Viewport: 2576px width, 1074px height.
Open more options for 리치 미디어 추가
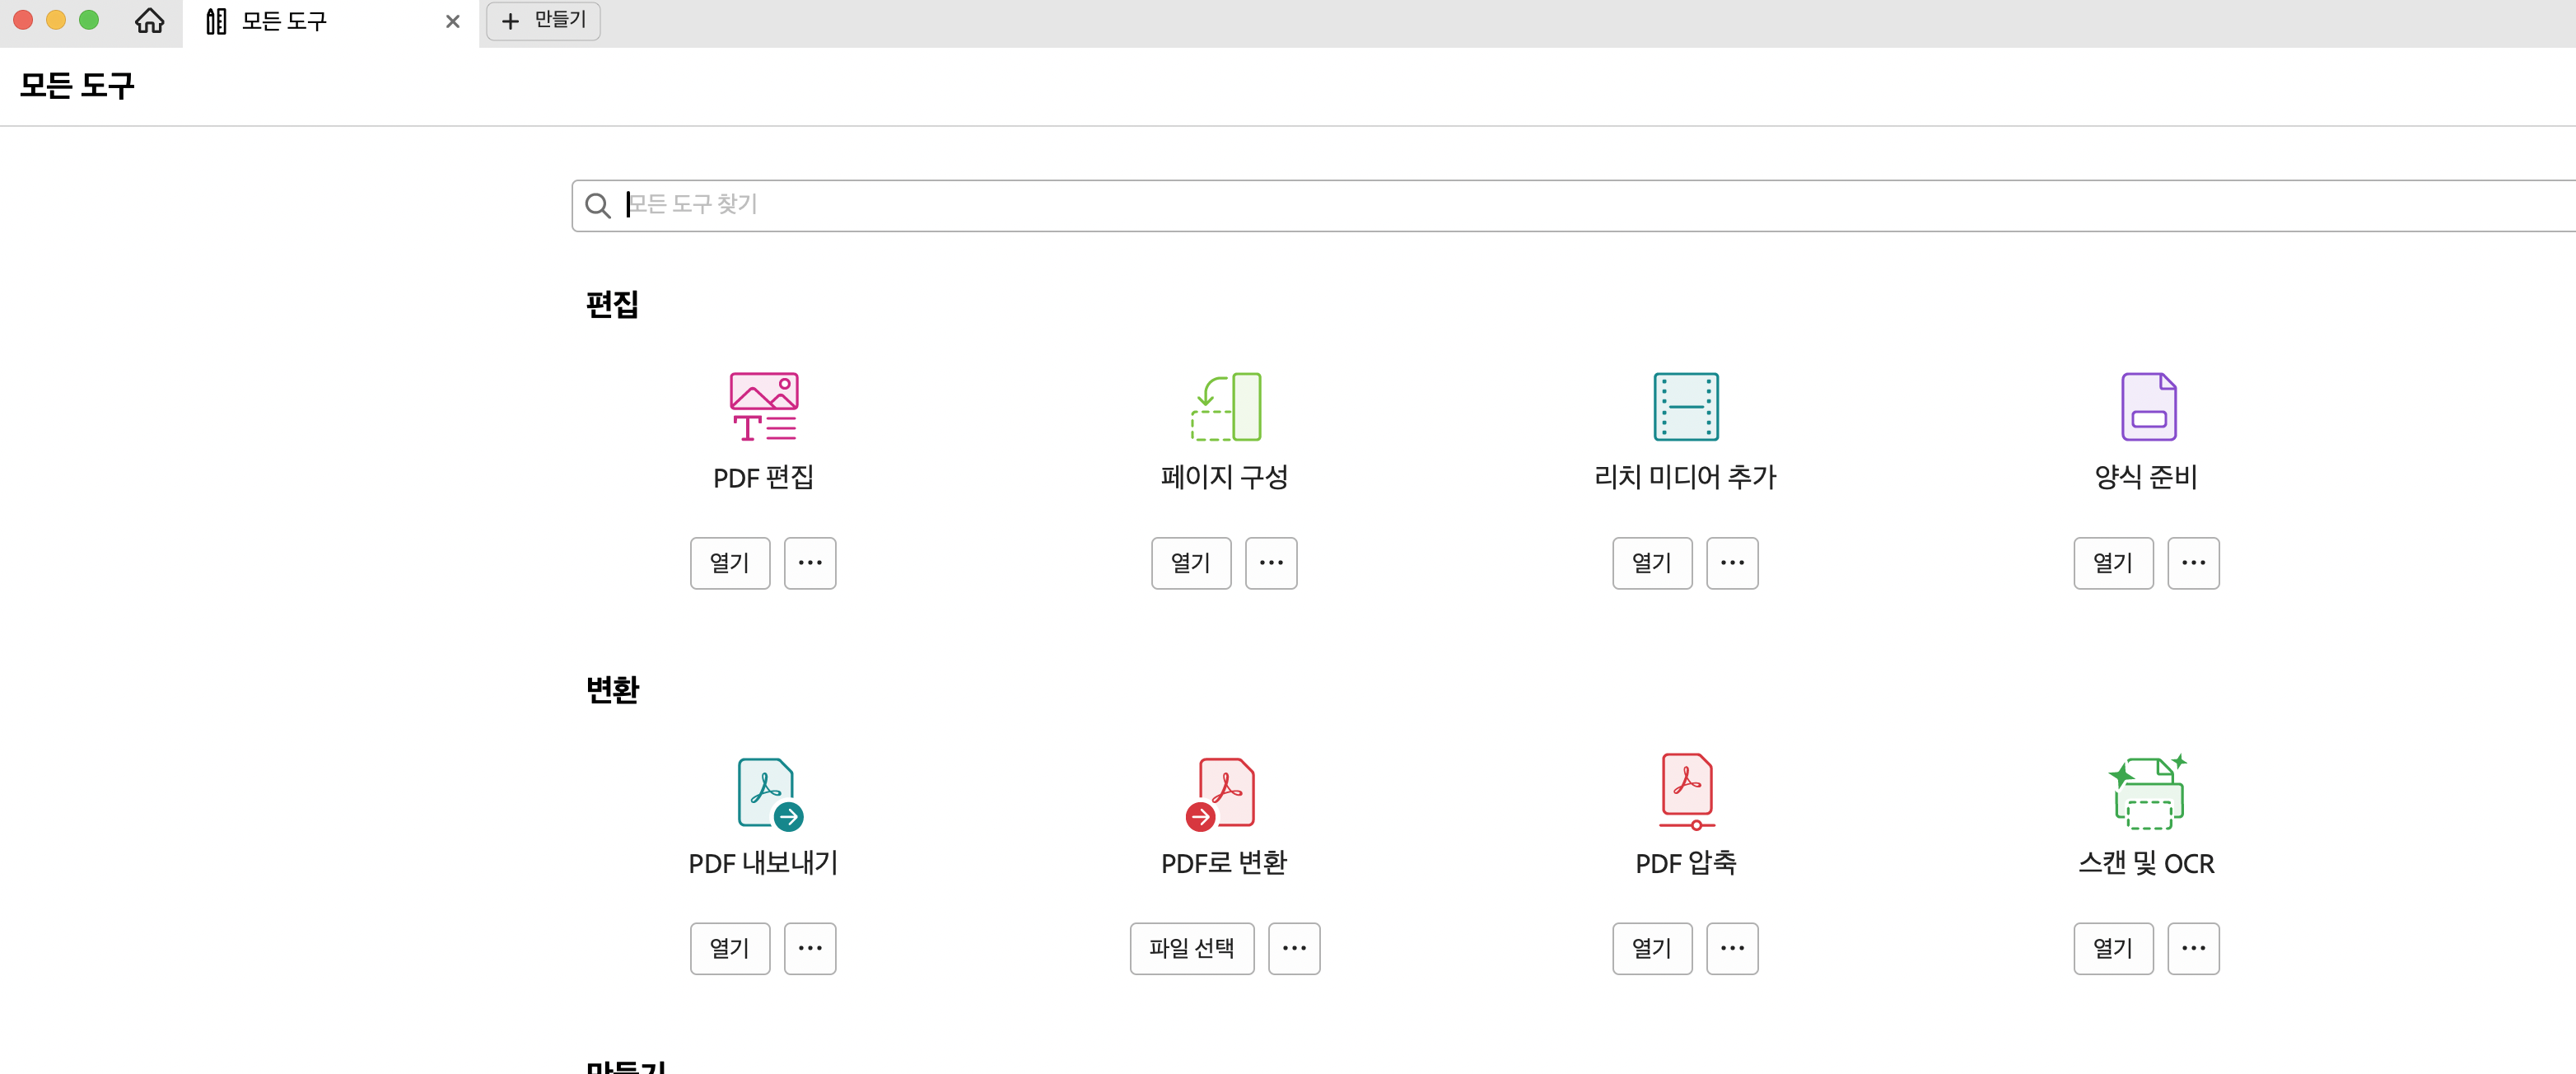(x=1731, y=563)
